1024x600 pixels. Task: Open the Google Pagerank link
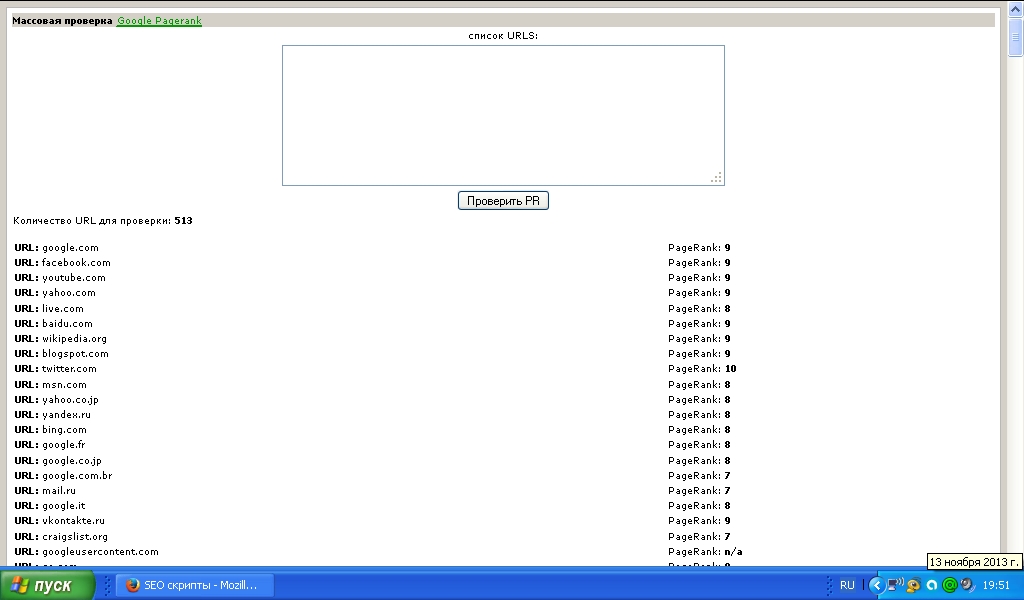pyautogui.click(x=159, y=20)
